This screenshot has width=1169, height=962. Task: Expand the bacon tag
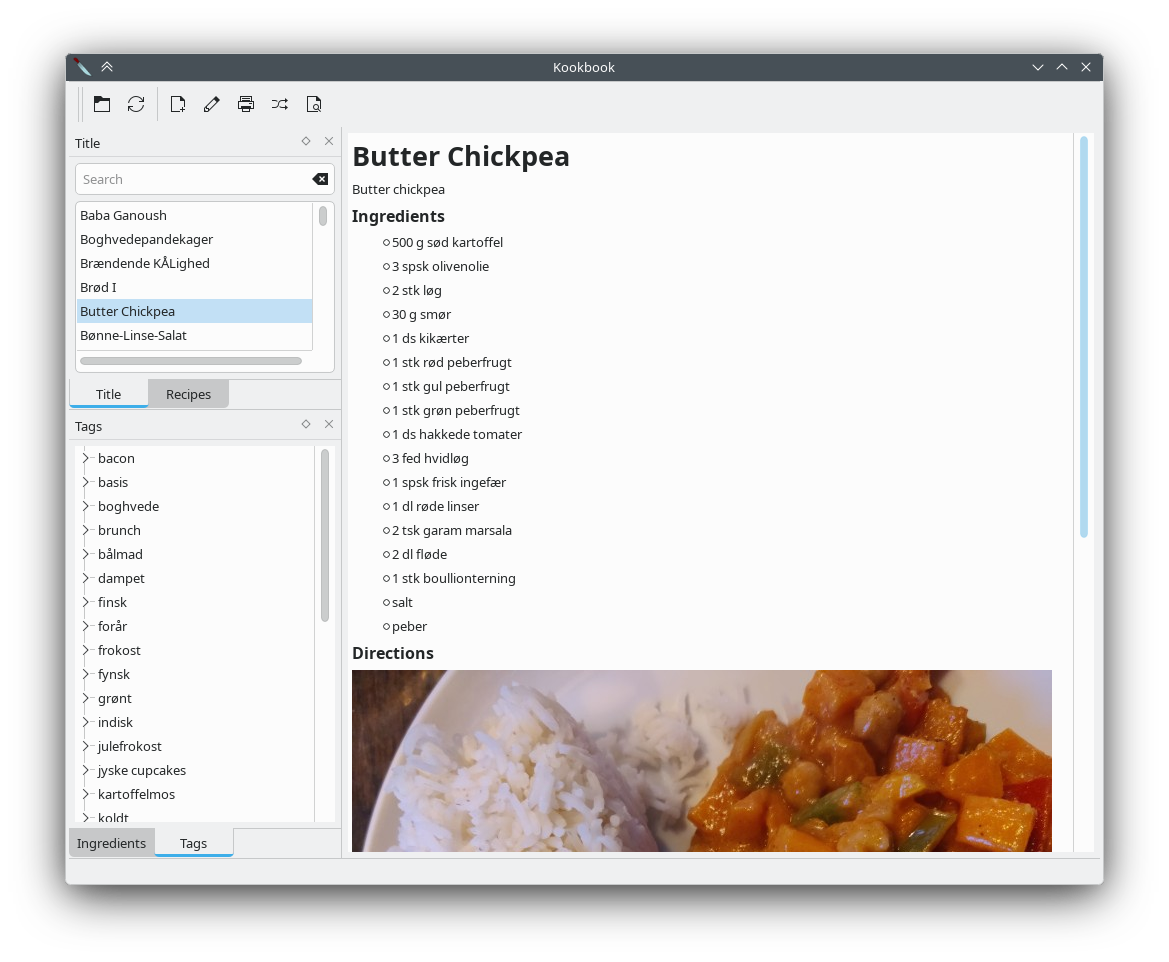tap(86, 458)
